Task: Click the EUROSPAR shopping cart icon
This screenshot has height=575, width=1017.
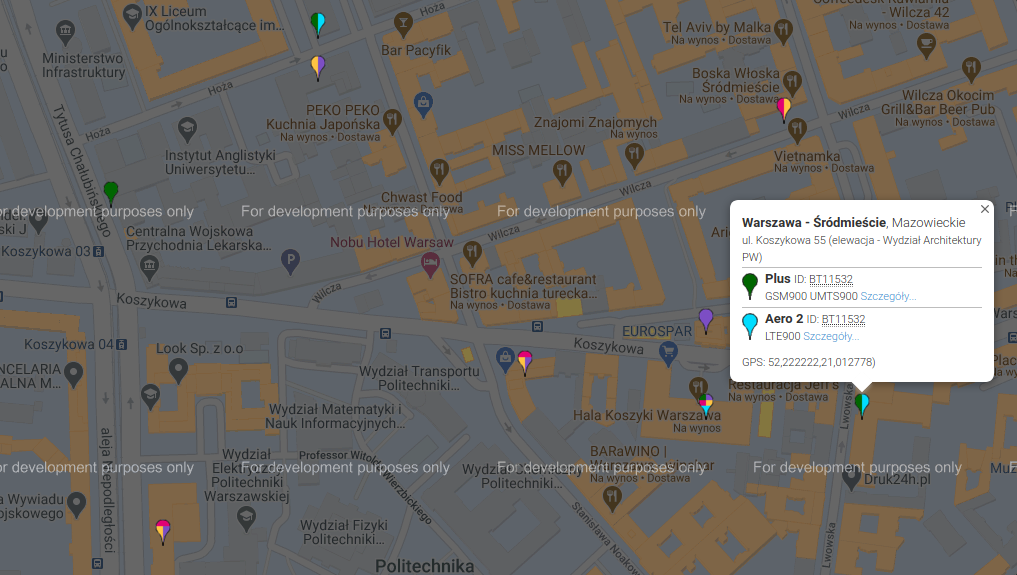Action: pos(668,353)
